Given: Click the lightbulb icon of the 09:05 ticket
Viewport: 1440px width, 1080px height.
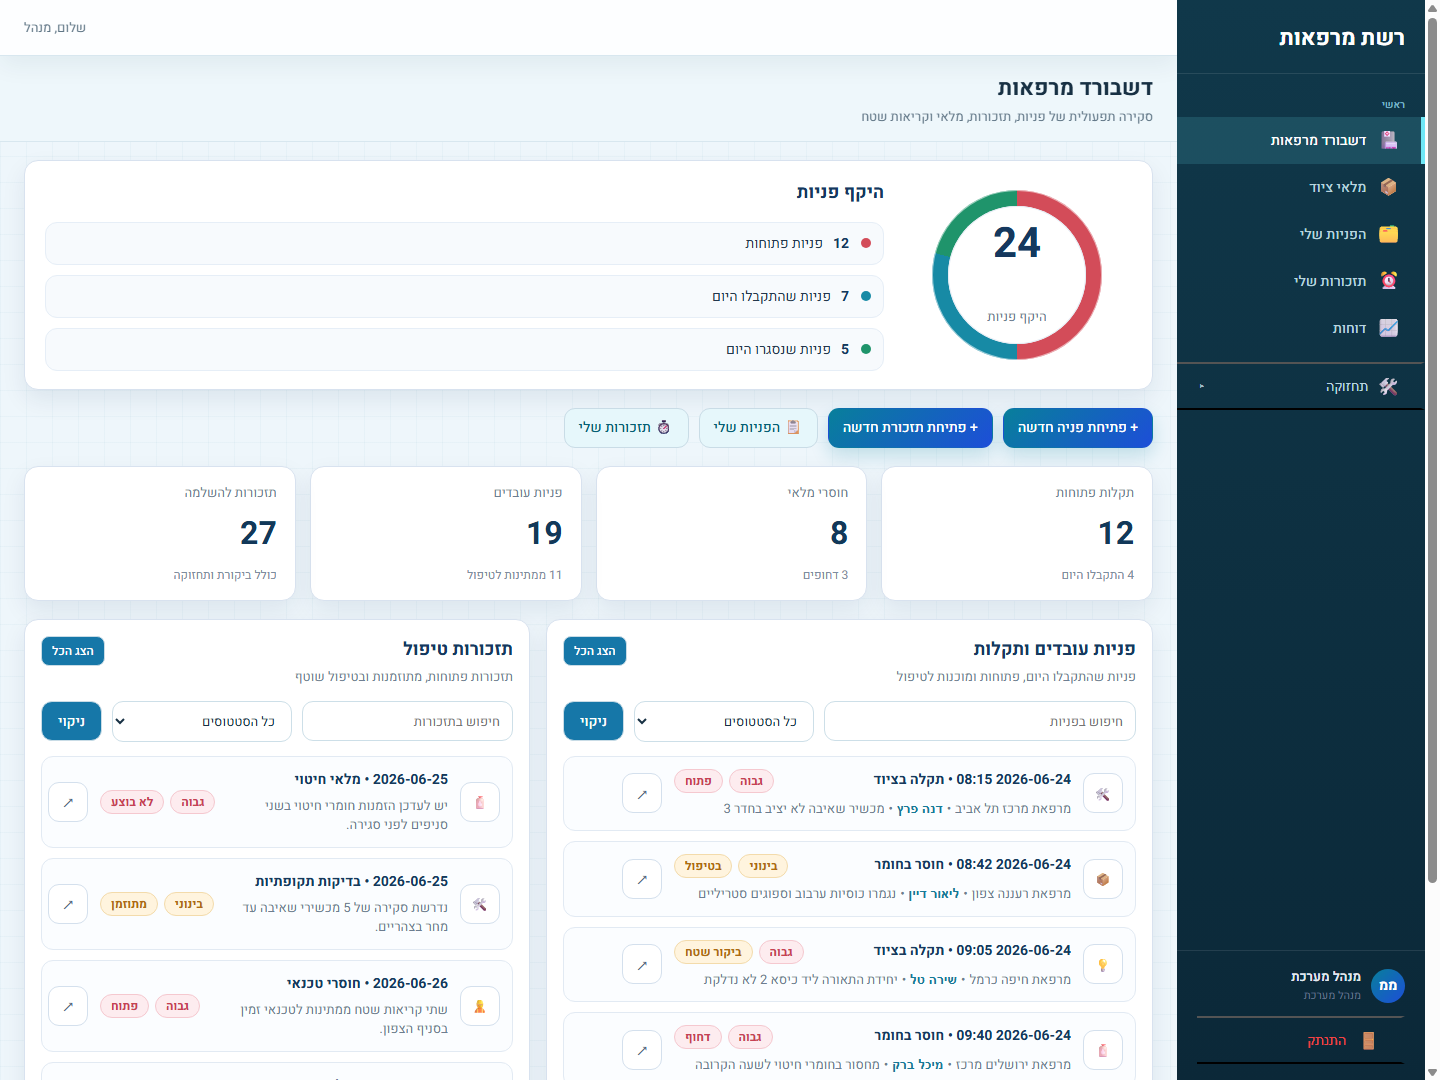Looking at the screenshot, I should [x=1103, y=965].
